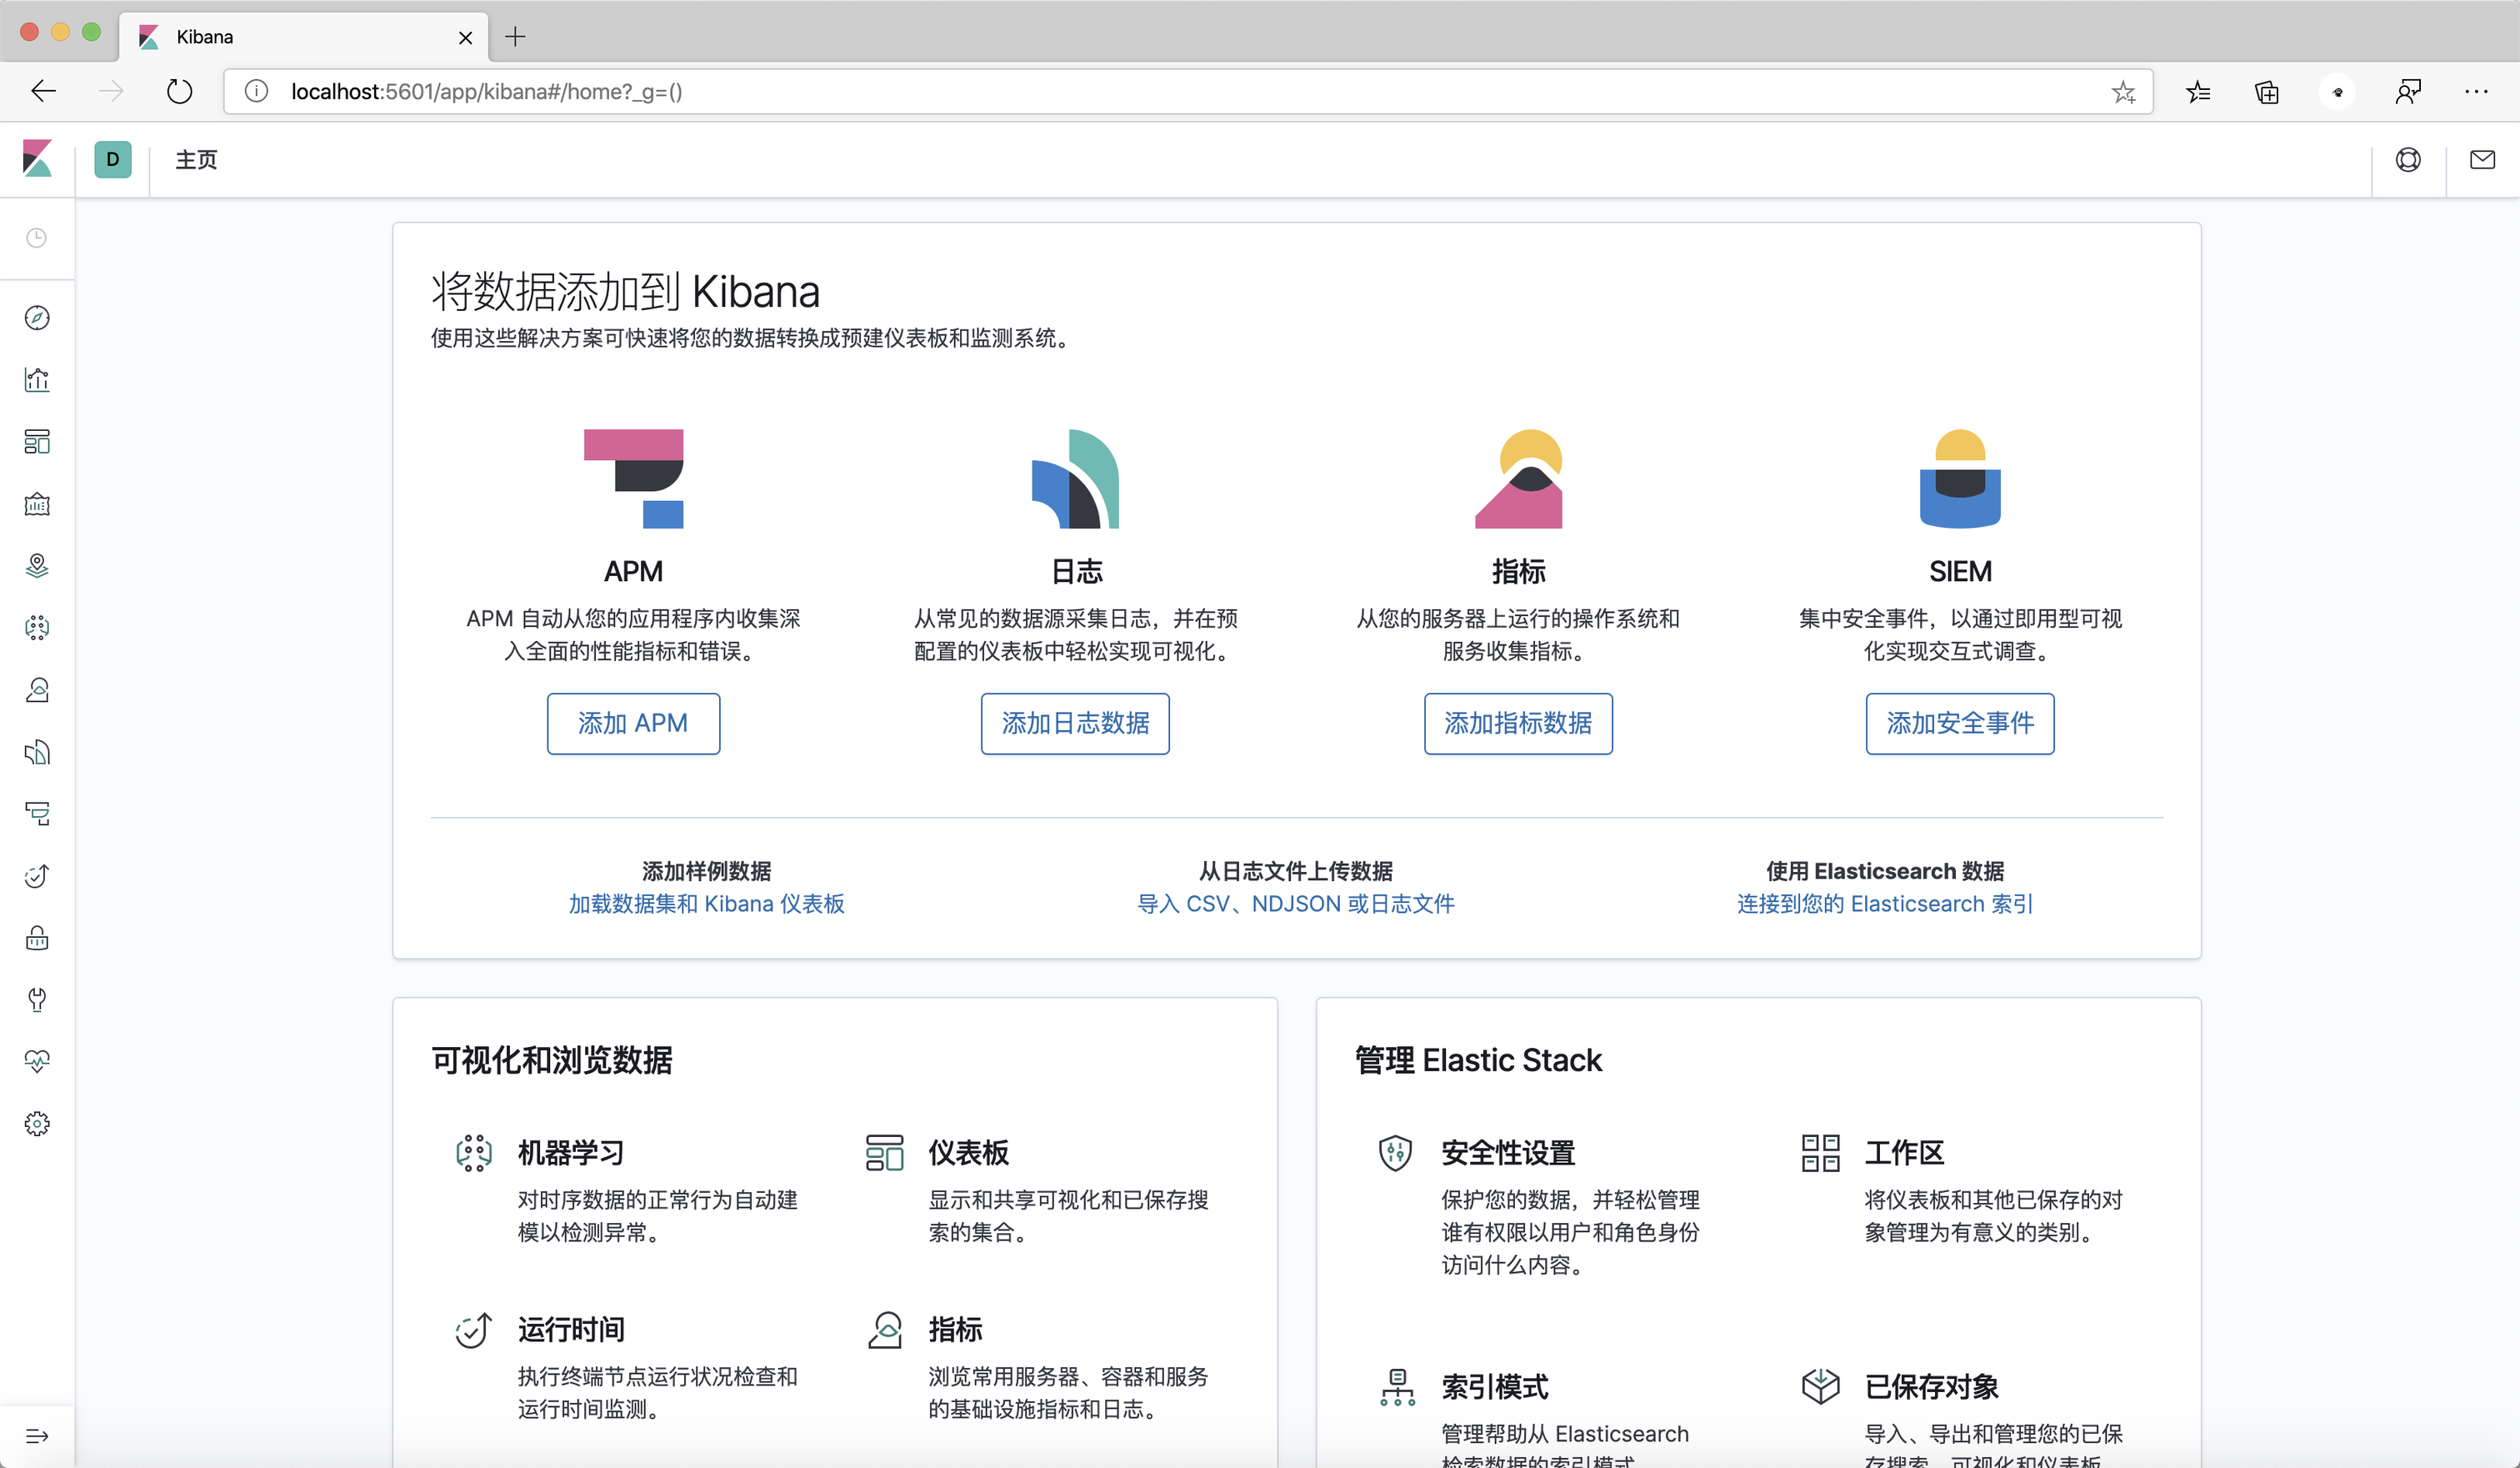Open Metrics app from the sidebar
This screenshot has width=2520, height=1468.
click(37, 690)
